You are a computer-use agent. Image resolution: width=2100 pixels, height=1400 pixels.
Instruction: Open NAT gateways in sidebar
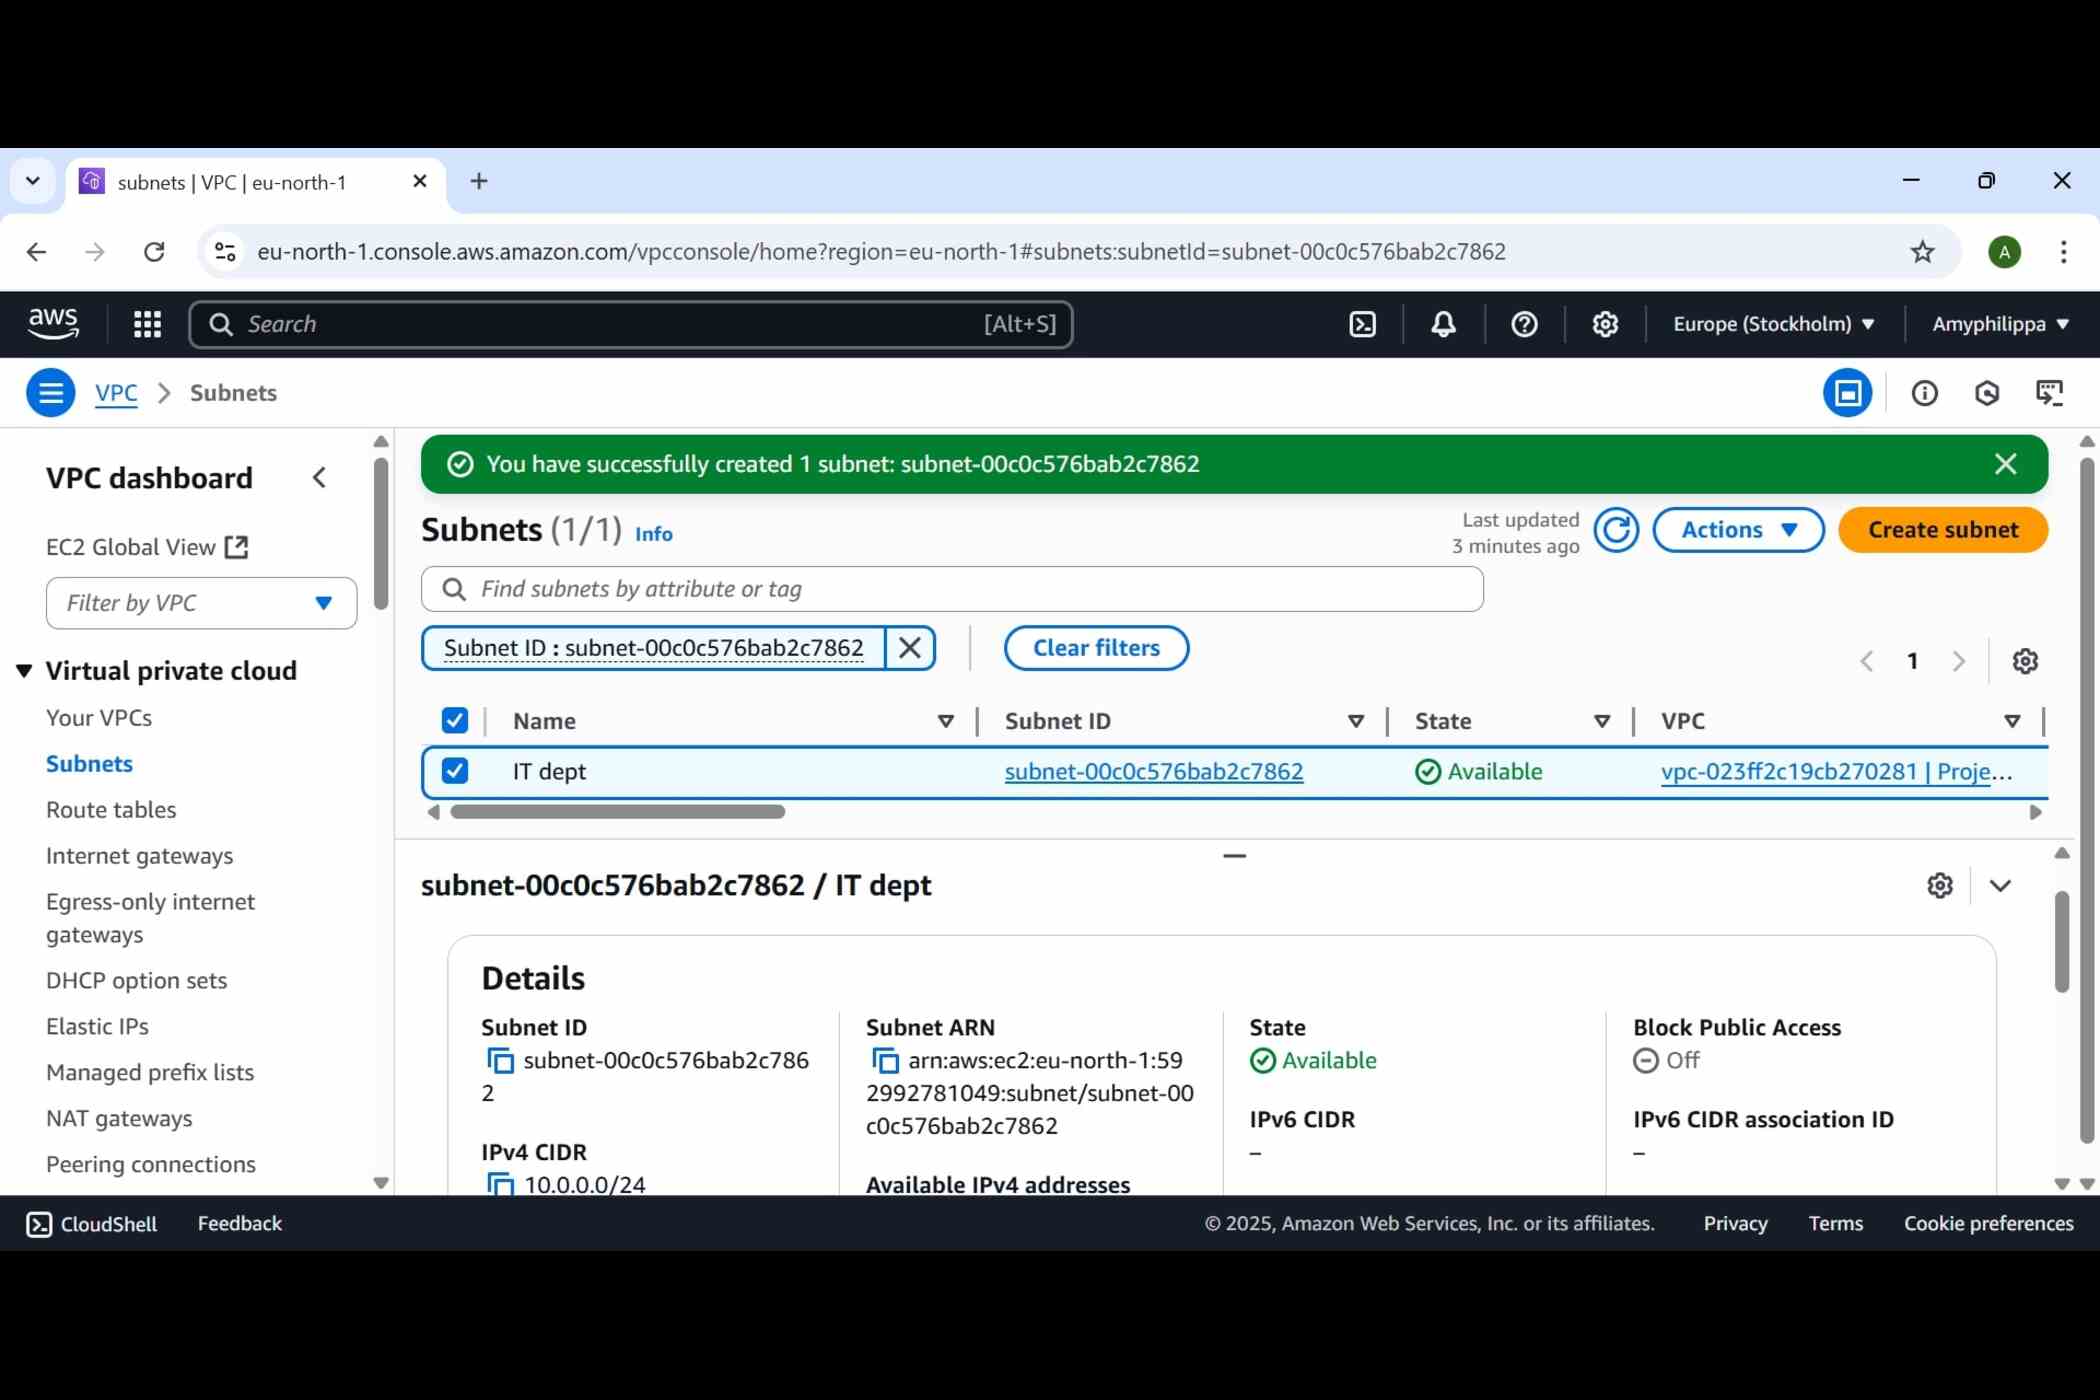point(119,1119)
